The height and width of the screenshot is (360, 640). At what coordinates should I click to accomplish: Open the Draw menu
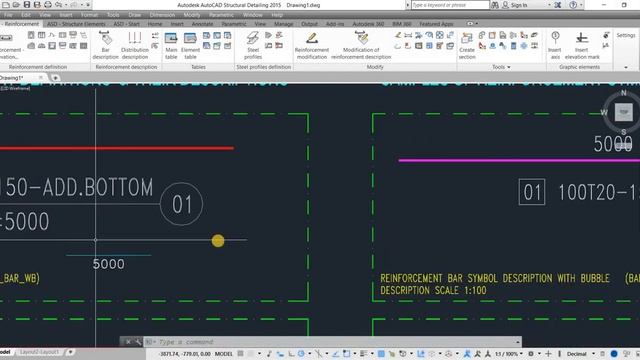[135, 15]
